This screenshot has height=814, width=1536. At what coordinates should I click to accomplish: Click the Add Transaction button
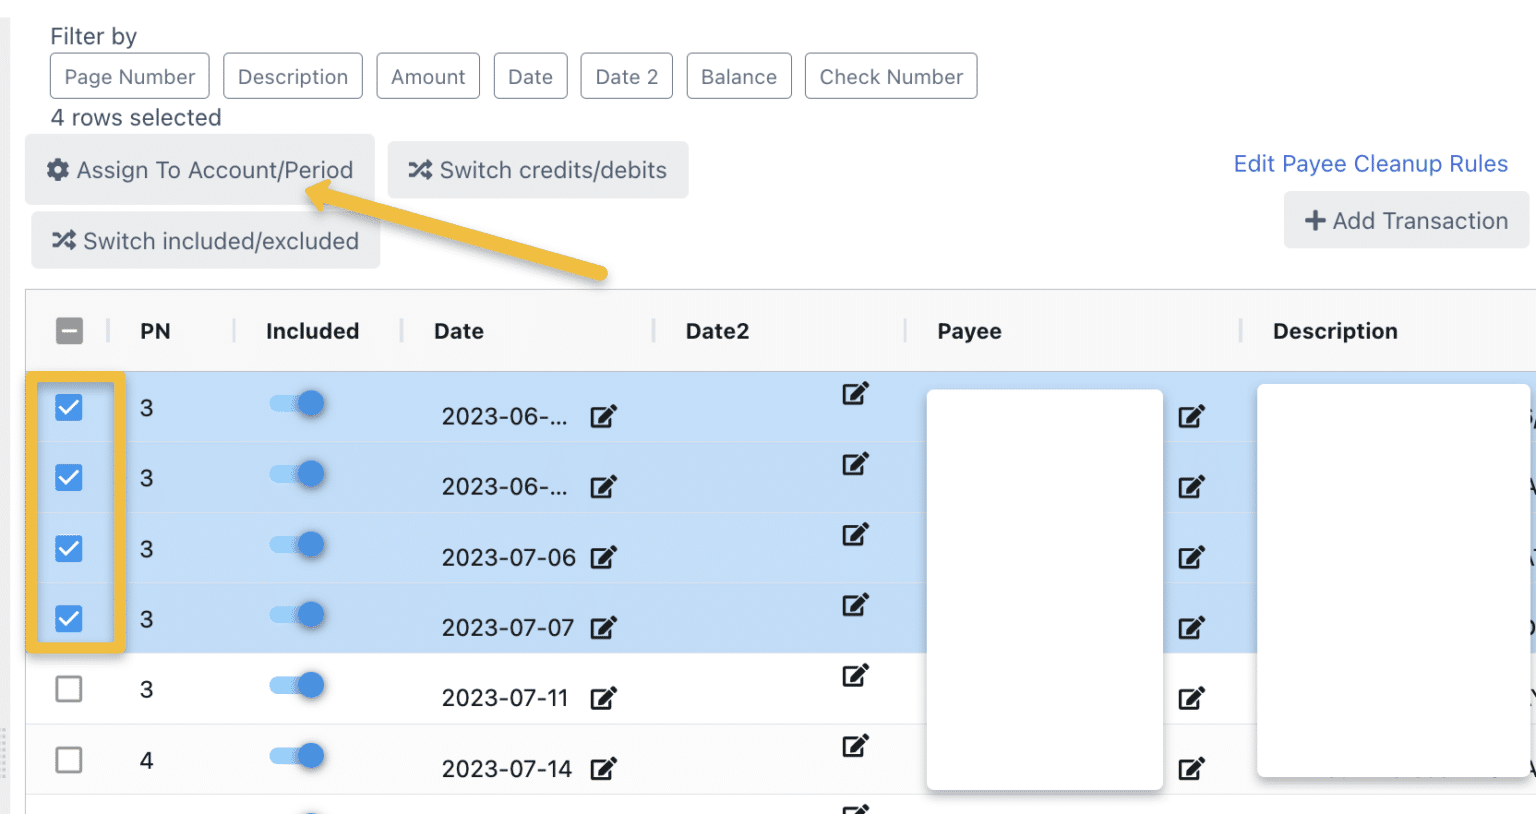click(x=1405, y=220)
